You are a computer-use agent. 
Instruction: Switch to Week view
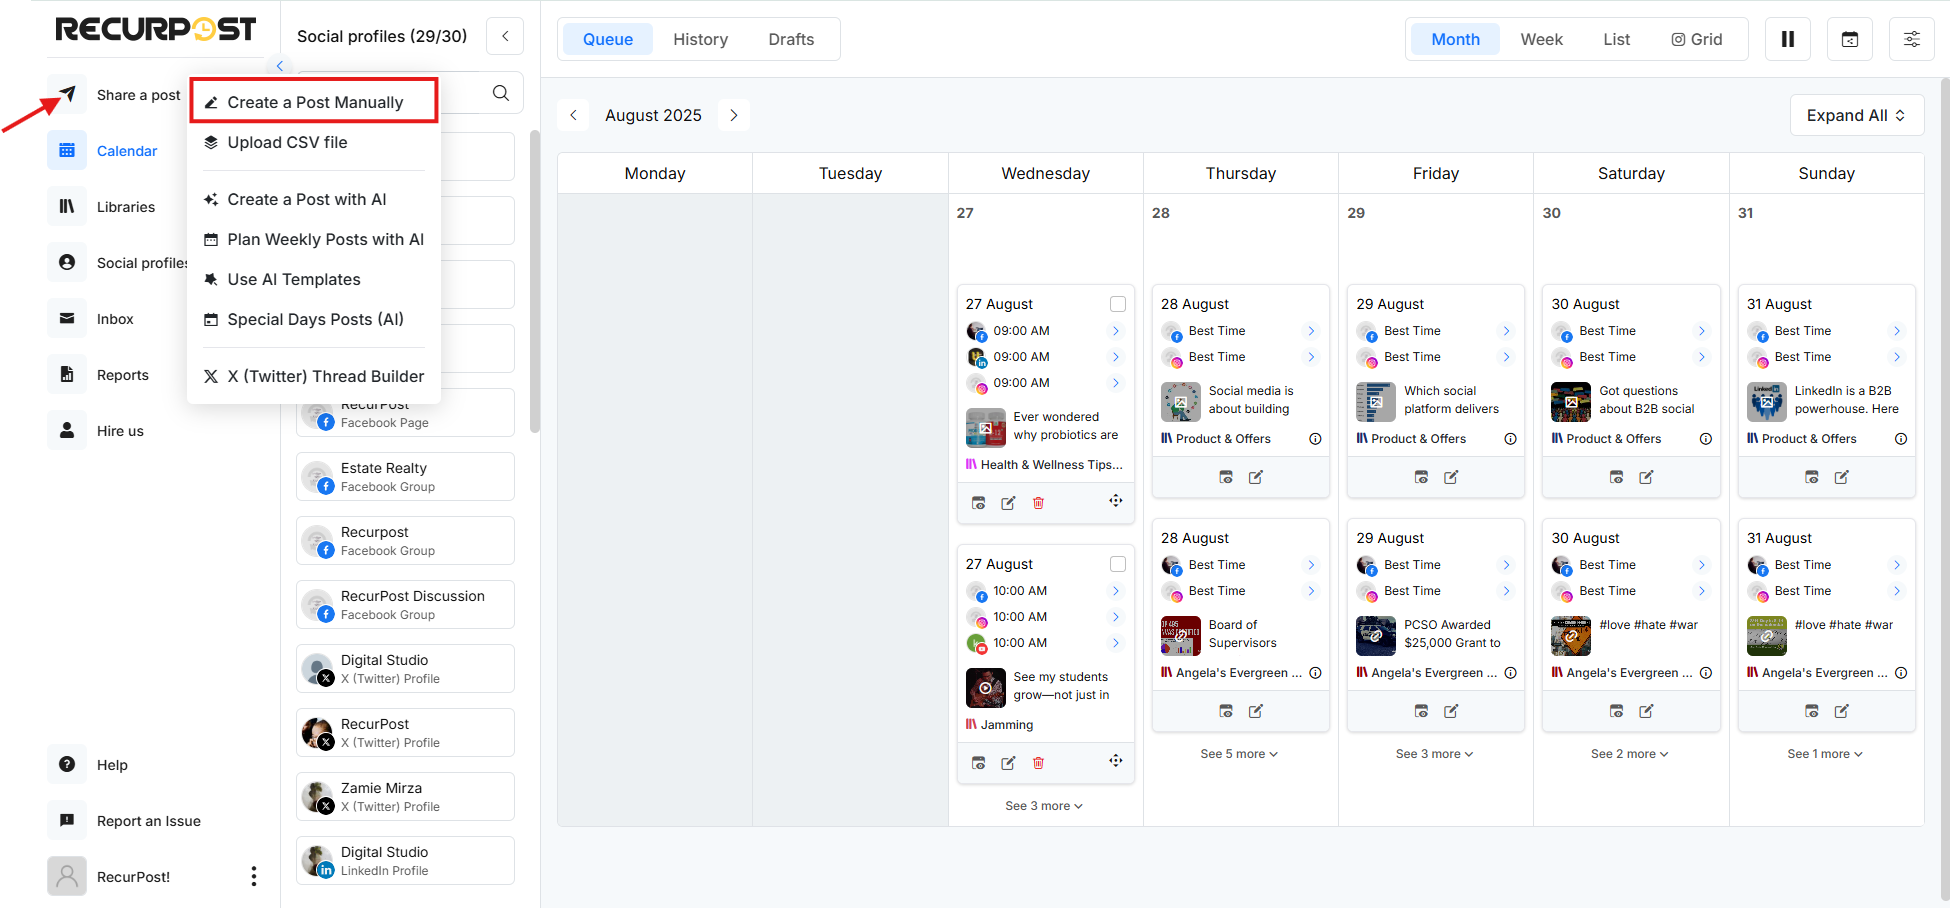pyautogui.click(x=1541, y=39)
